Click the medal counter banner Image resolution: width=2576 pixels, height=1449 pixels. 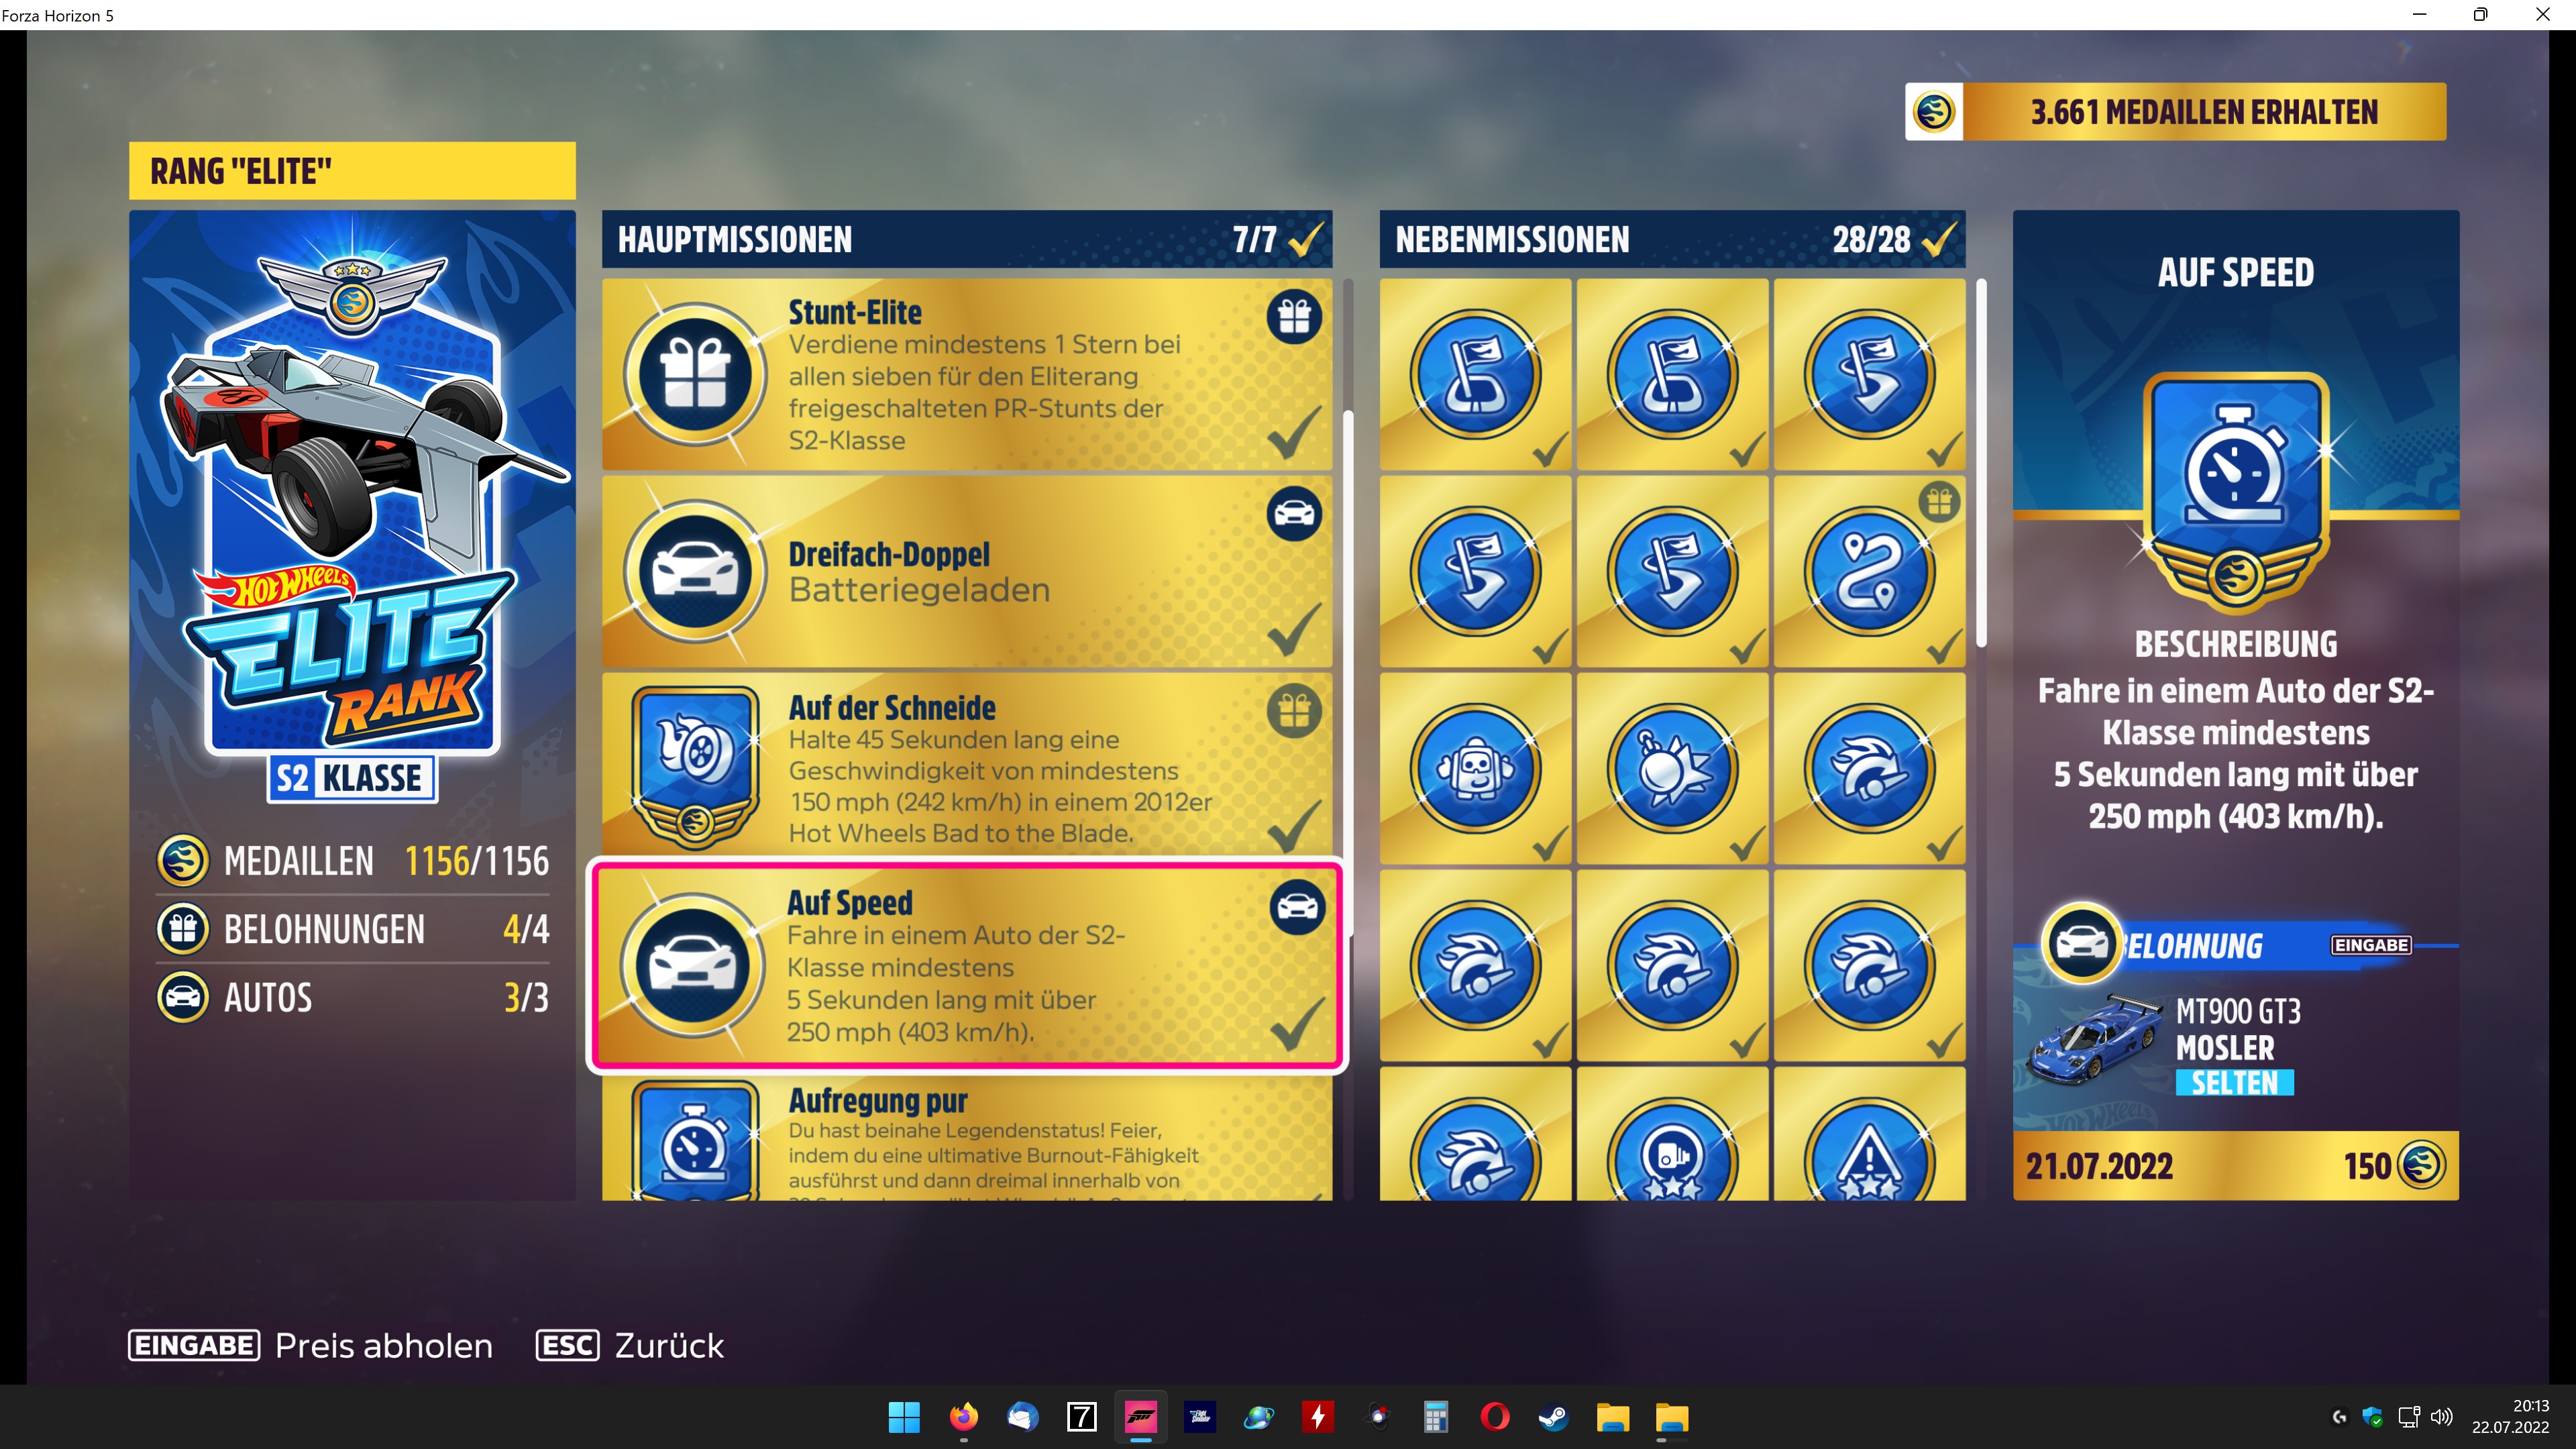(x=2175, y=112)
